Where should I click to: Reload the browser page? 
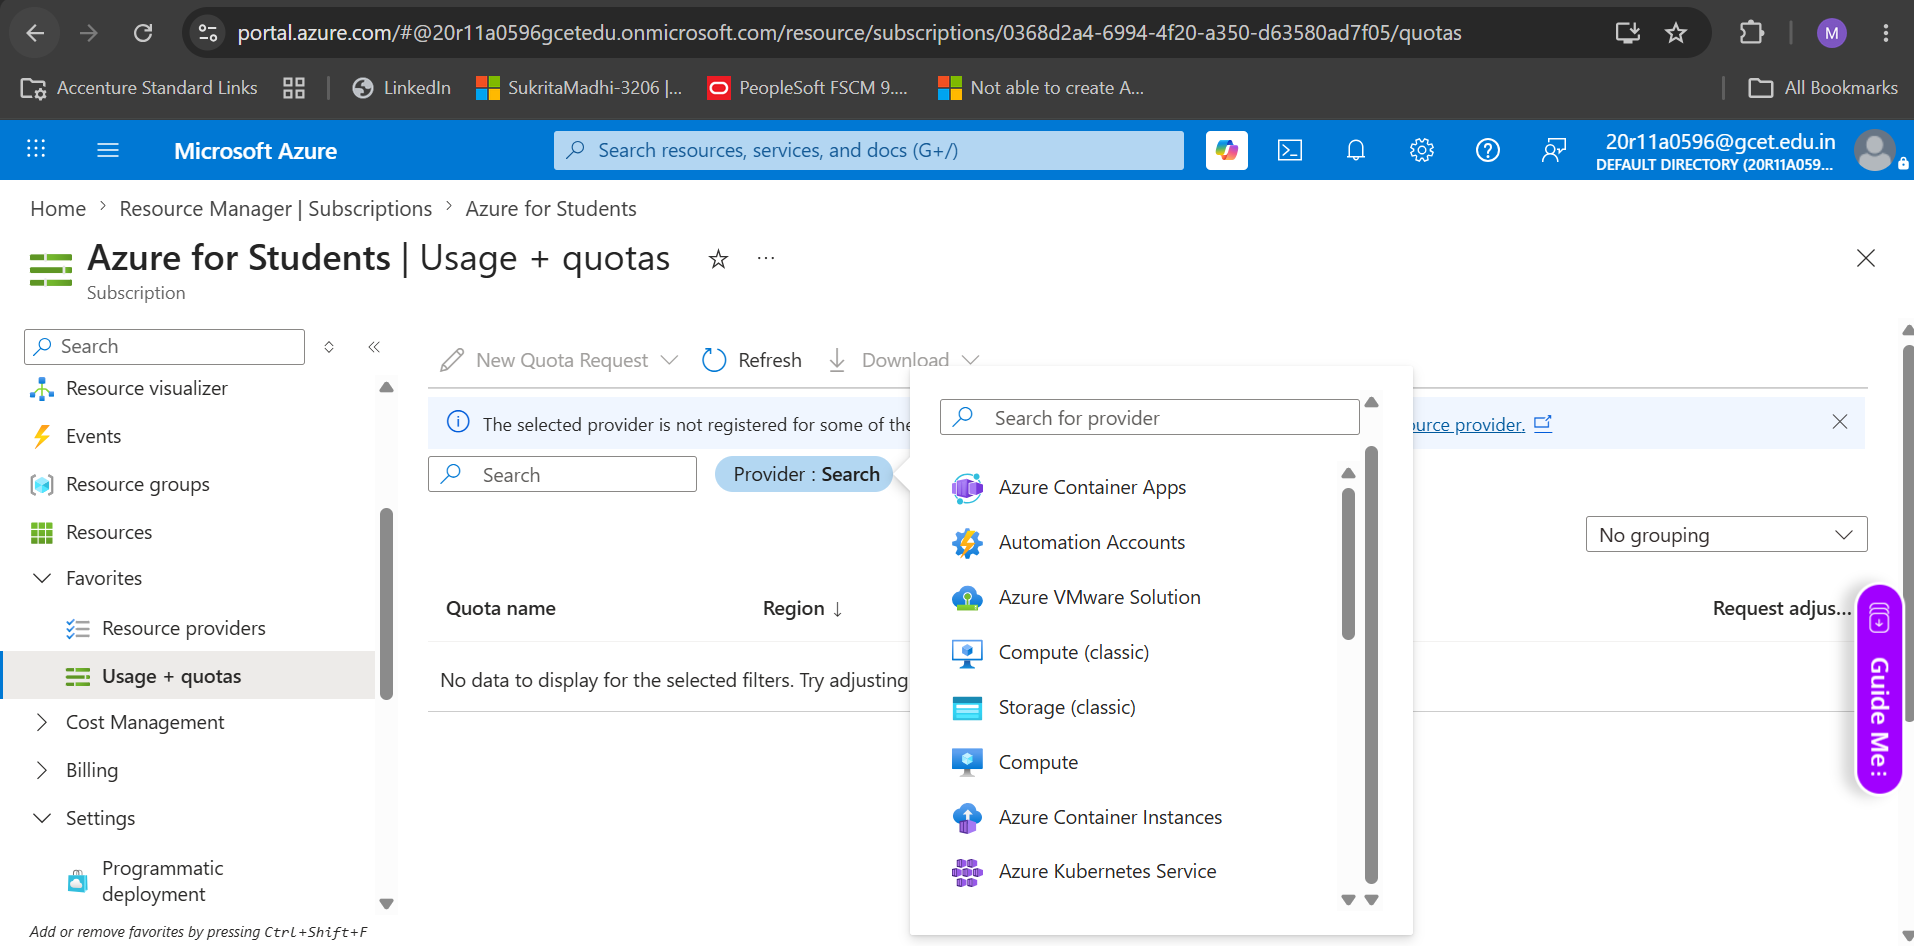143,33
